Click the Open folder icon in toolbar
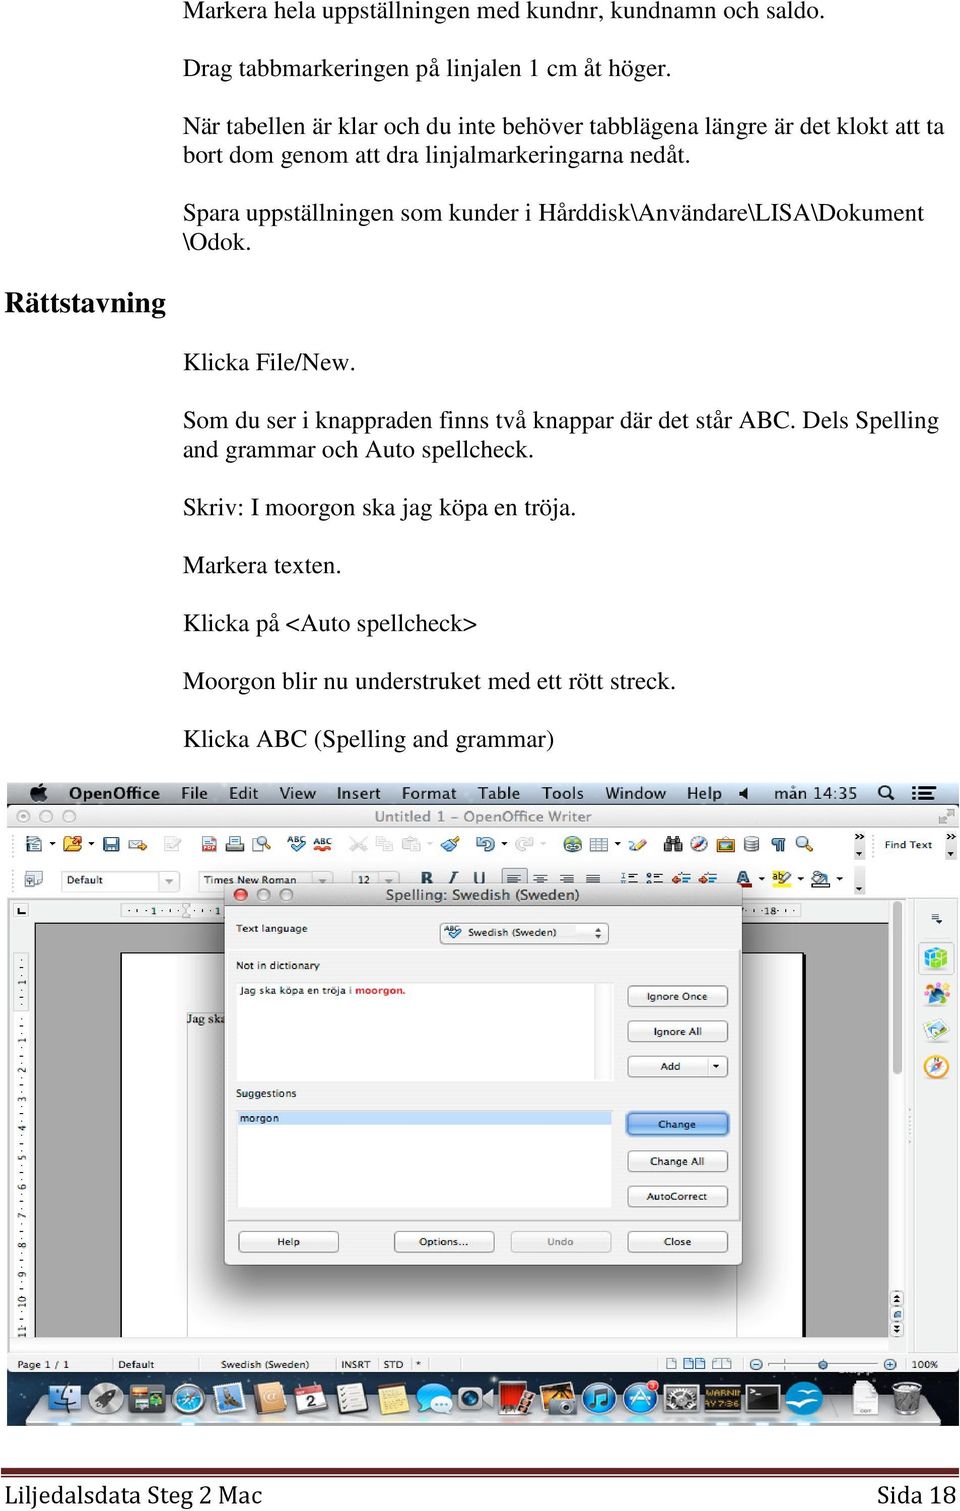Viewport: 960px width, 1511px height. [x=71, y=844]
